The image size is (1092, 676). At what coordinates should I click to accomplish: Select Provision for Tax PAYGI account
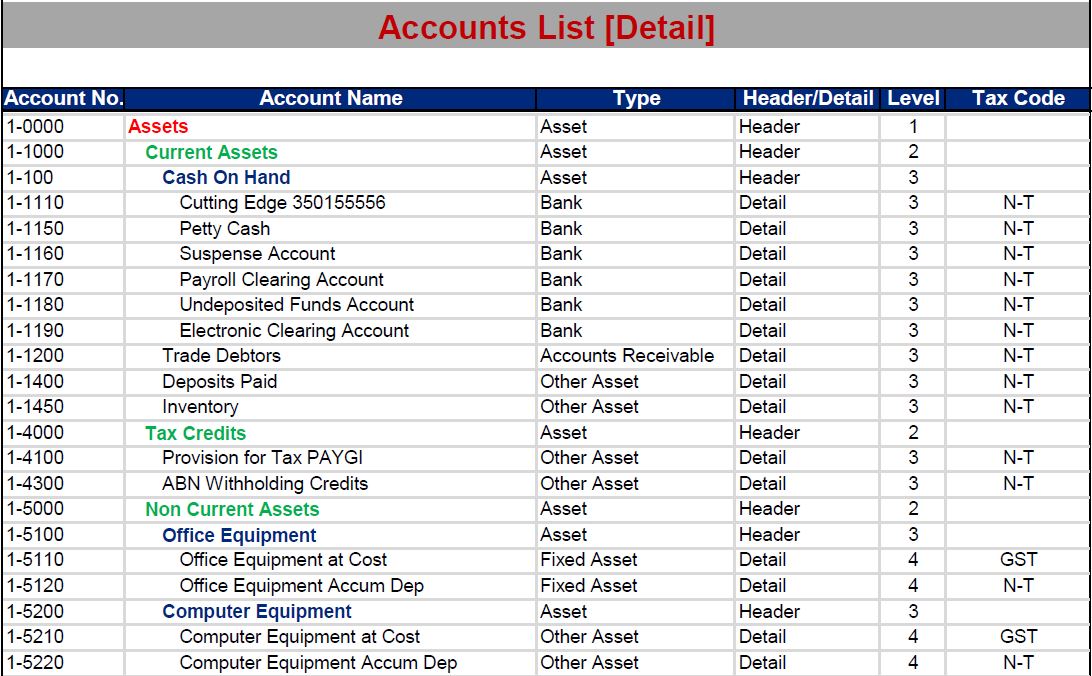tap(263, 457)
